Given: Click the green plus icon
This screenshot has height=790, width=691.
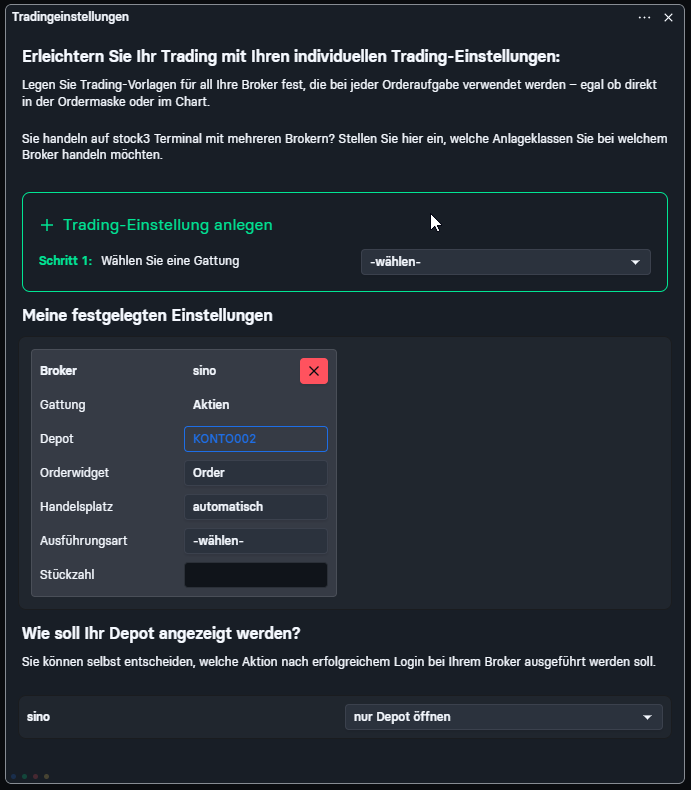Looking at the screenshot, I should [x=47, y=225].
